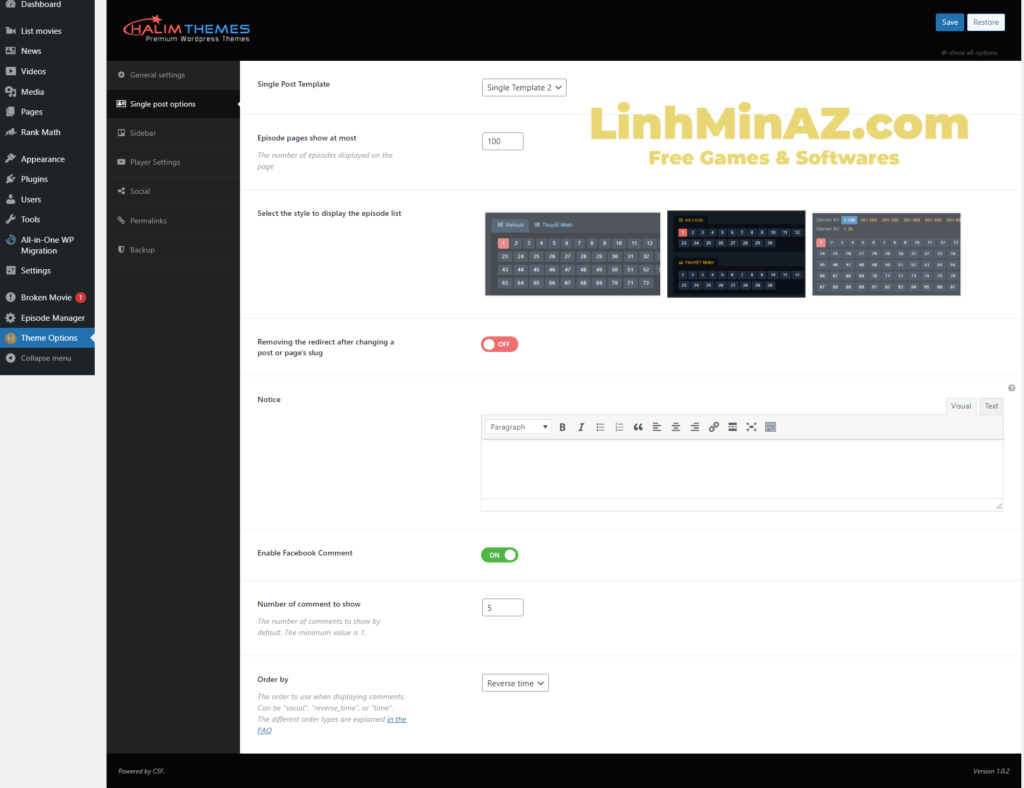The image size is (1024, 788).
Task: Select first episode list style thumbnail
Action: pyautogui.click(x=572, y=254)
